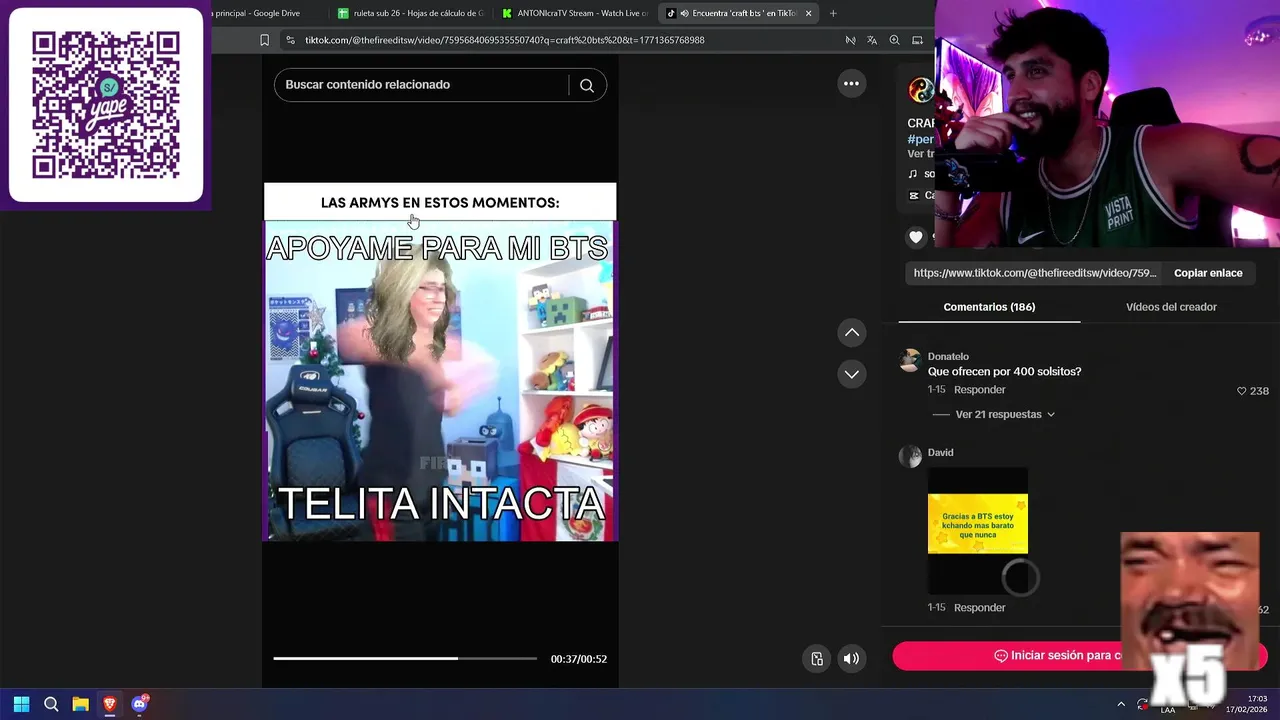Viewport: 1280px width, 720px height.
Task: Click the picture-in-picture icon in address bar
Action: tap(917, 40)
